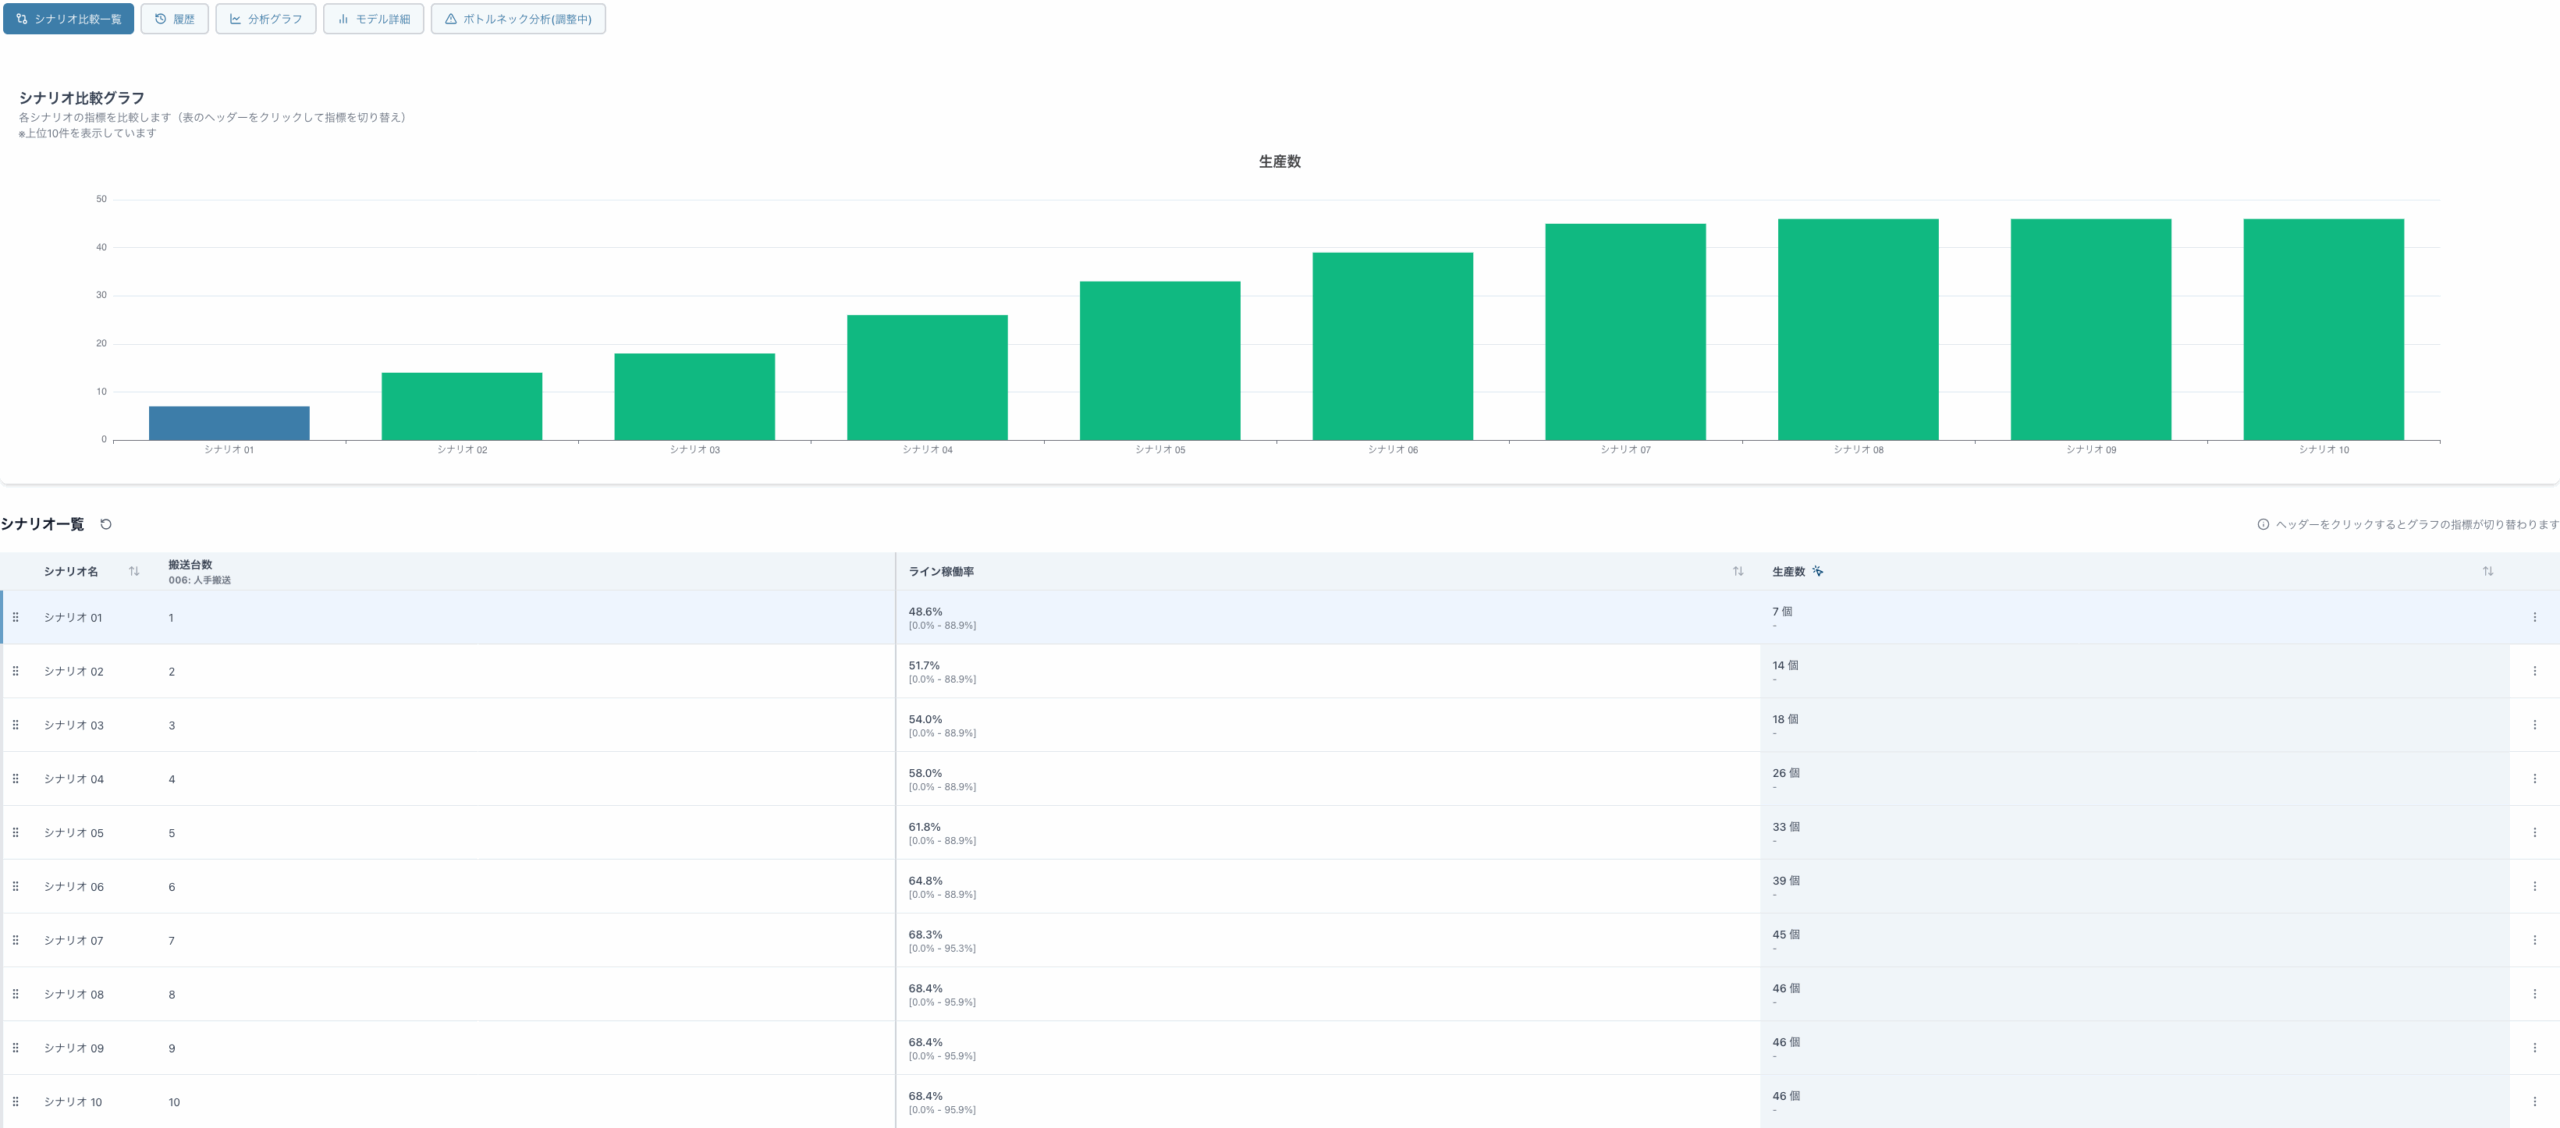The height and width of the screenshot is (1128, 2560).
Task: Sort the table by シナリオ名 arrows
Action: 134,571
